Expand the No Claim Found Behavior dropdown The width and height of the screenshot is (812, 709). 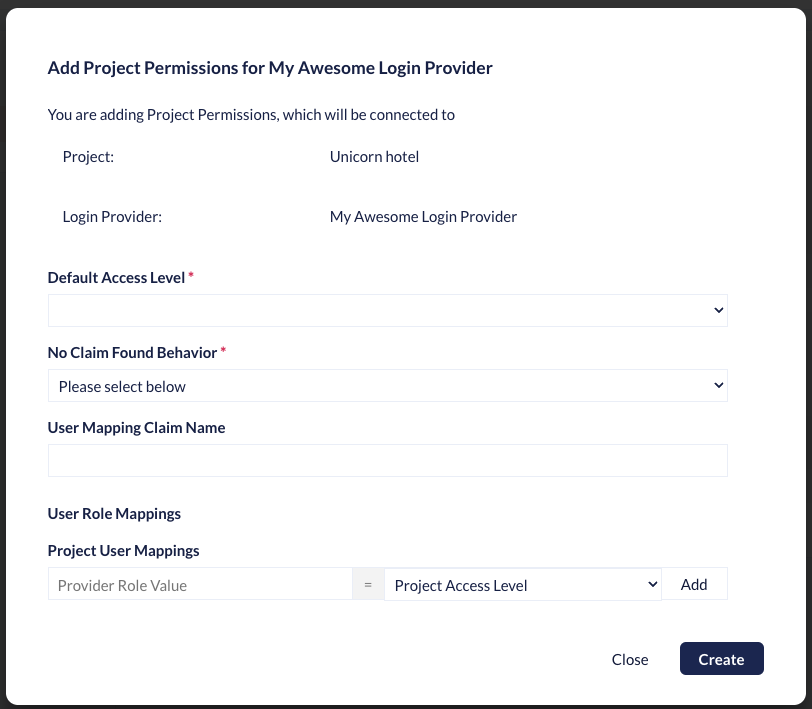coord(387,386)
